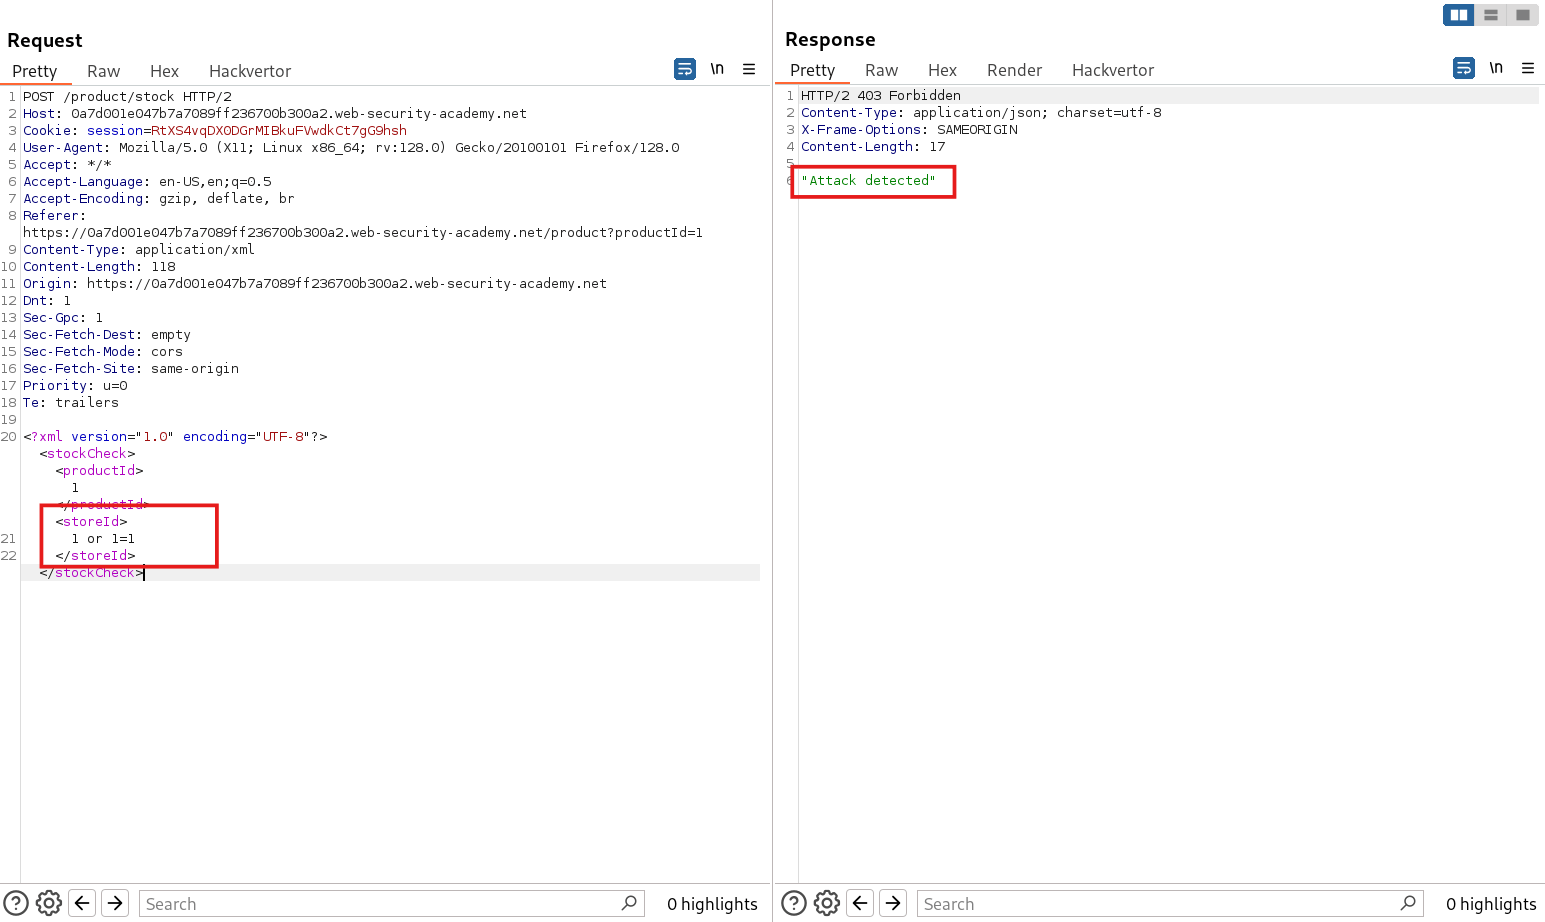
Task: Toggle word wrap icon in Response panel
Action: coord(1464,68)
